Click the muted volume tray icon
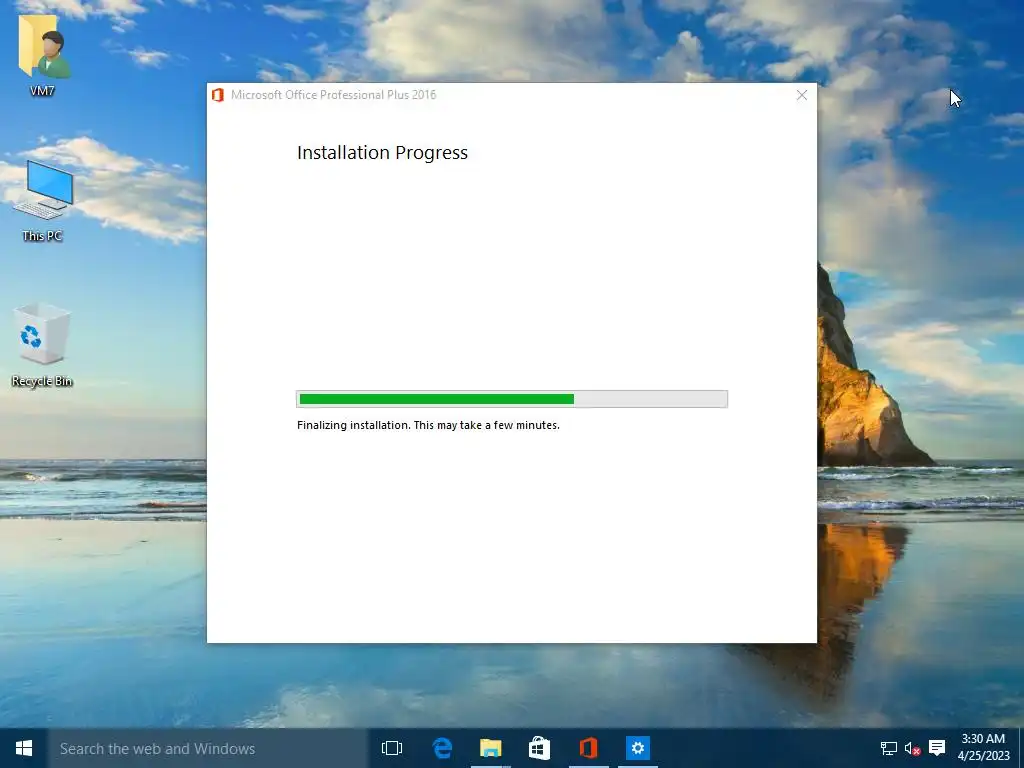The width and height of the screenshot is (1024, 768). 912,748
